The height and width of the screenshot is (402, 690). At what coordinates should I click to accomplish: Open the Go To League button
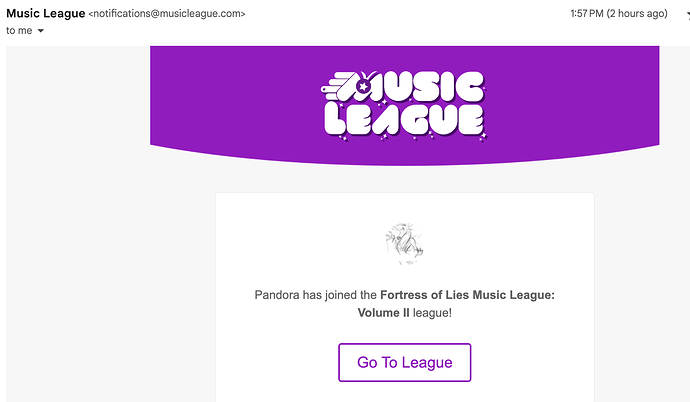pos(404,362)
